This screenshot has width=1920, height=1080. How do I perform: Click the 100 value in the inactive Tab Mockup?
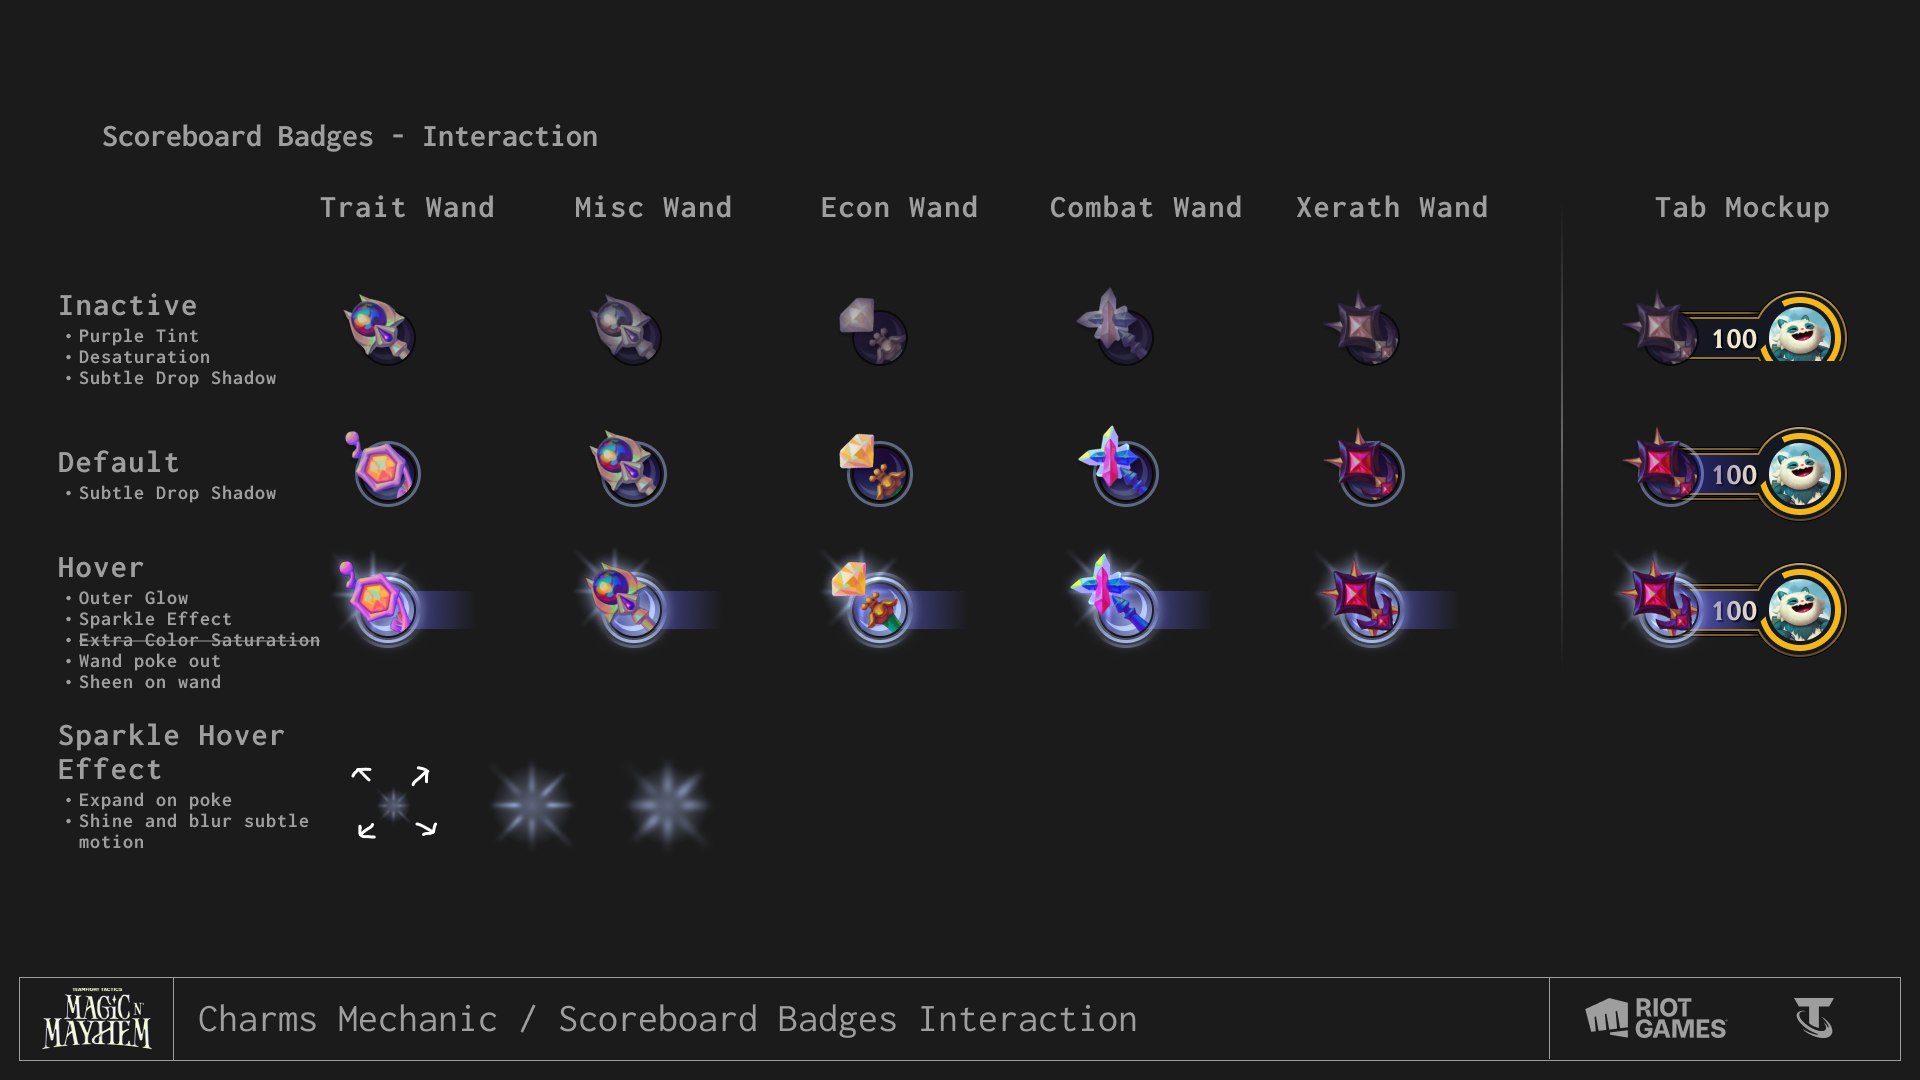(x=1734, y=339)
